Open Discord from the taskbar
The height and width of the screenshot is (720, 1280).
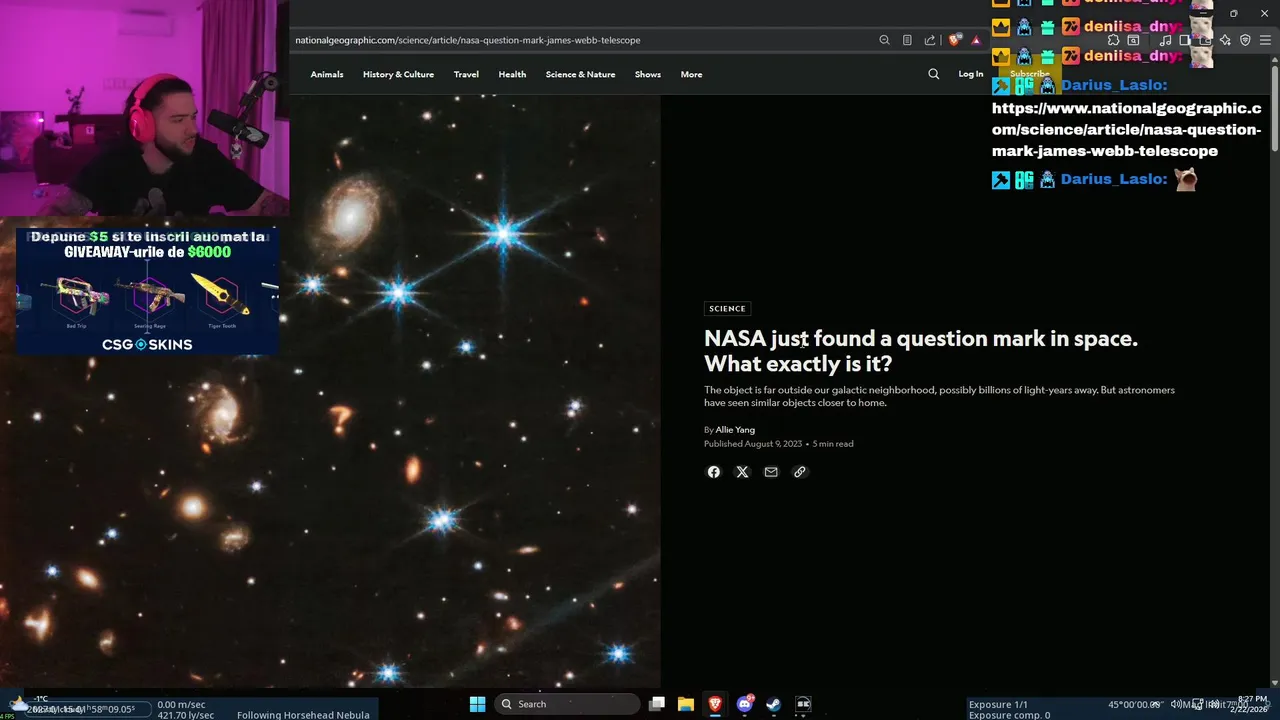click(745, 704)
